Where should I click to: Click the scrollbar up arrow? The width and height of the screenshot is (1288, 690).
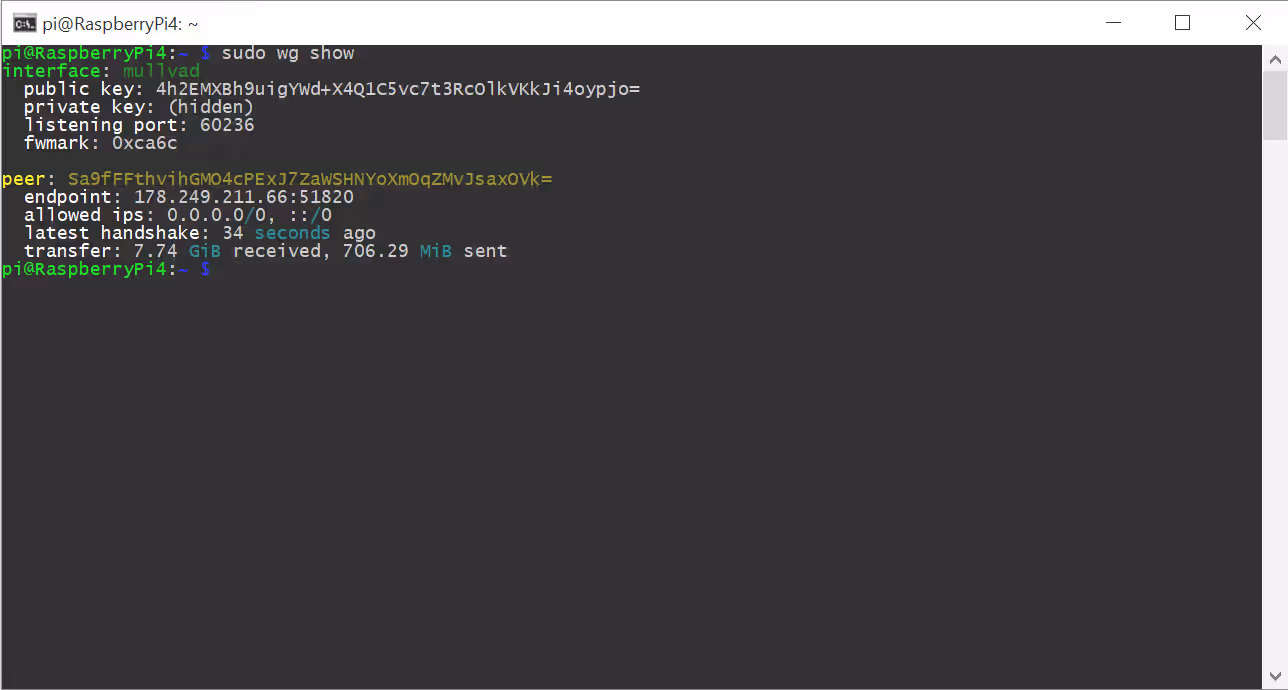click(x=1275, y=58)
